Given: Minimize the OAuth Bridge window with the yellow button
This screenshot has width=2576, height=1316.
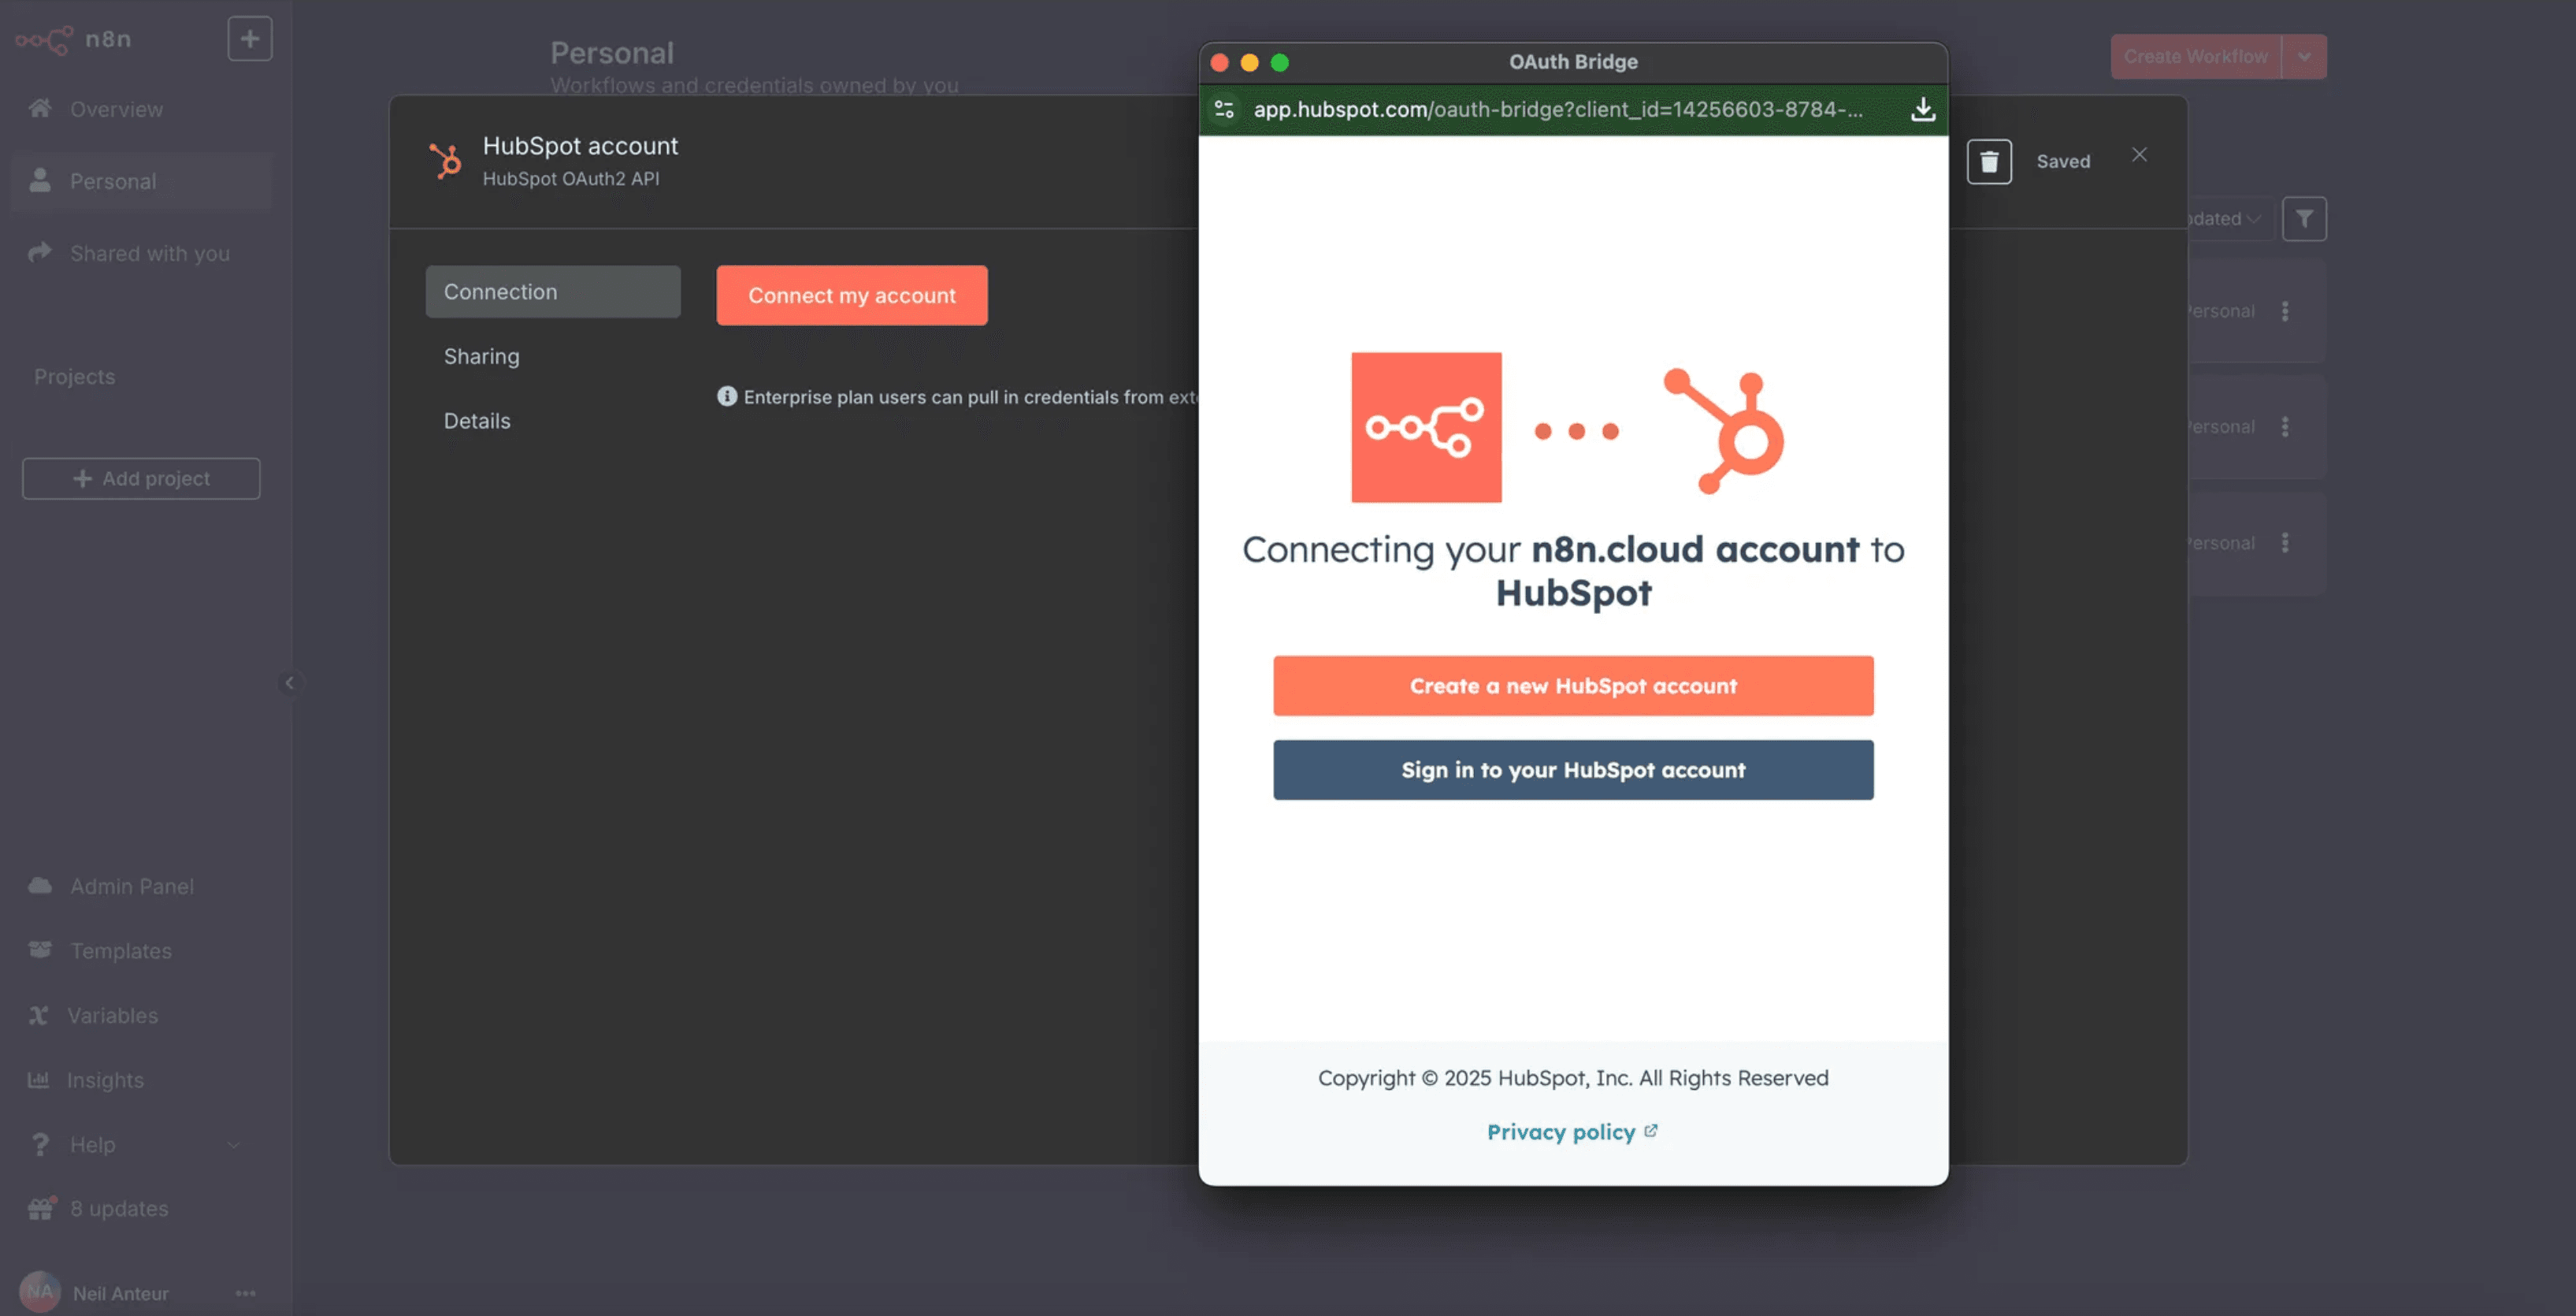Looking at the screenshot, I should click(1249, 62).
